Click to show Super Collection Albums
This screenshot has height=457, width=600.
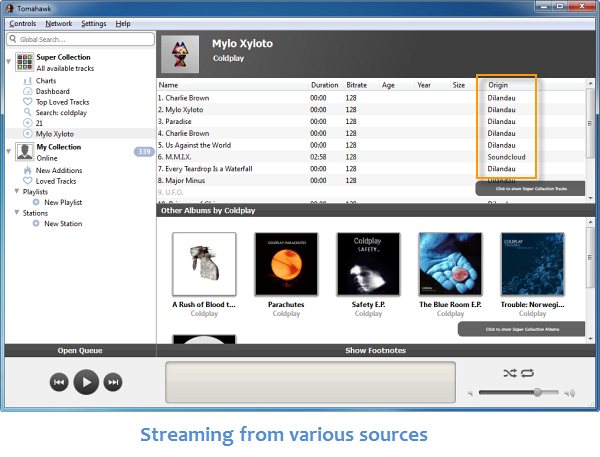(x=522, y=329)
